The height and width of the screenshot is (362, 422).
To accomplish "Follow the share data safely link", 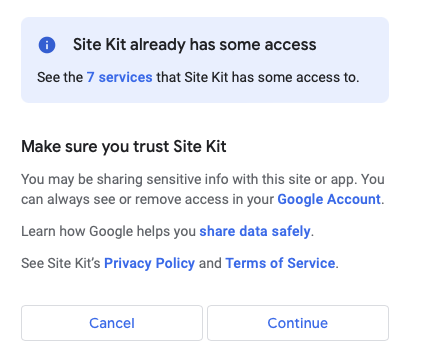I will [x=255, y=231].
